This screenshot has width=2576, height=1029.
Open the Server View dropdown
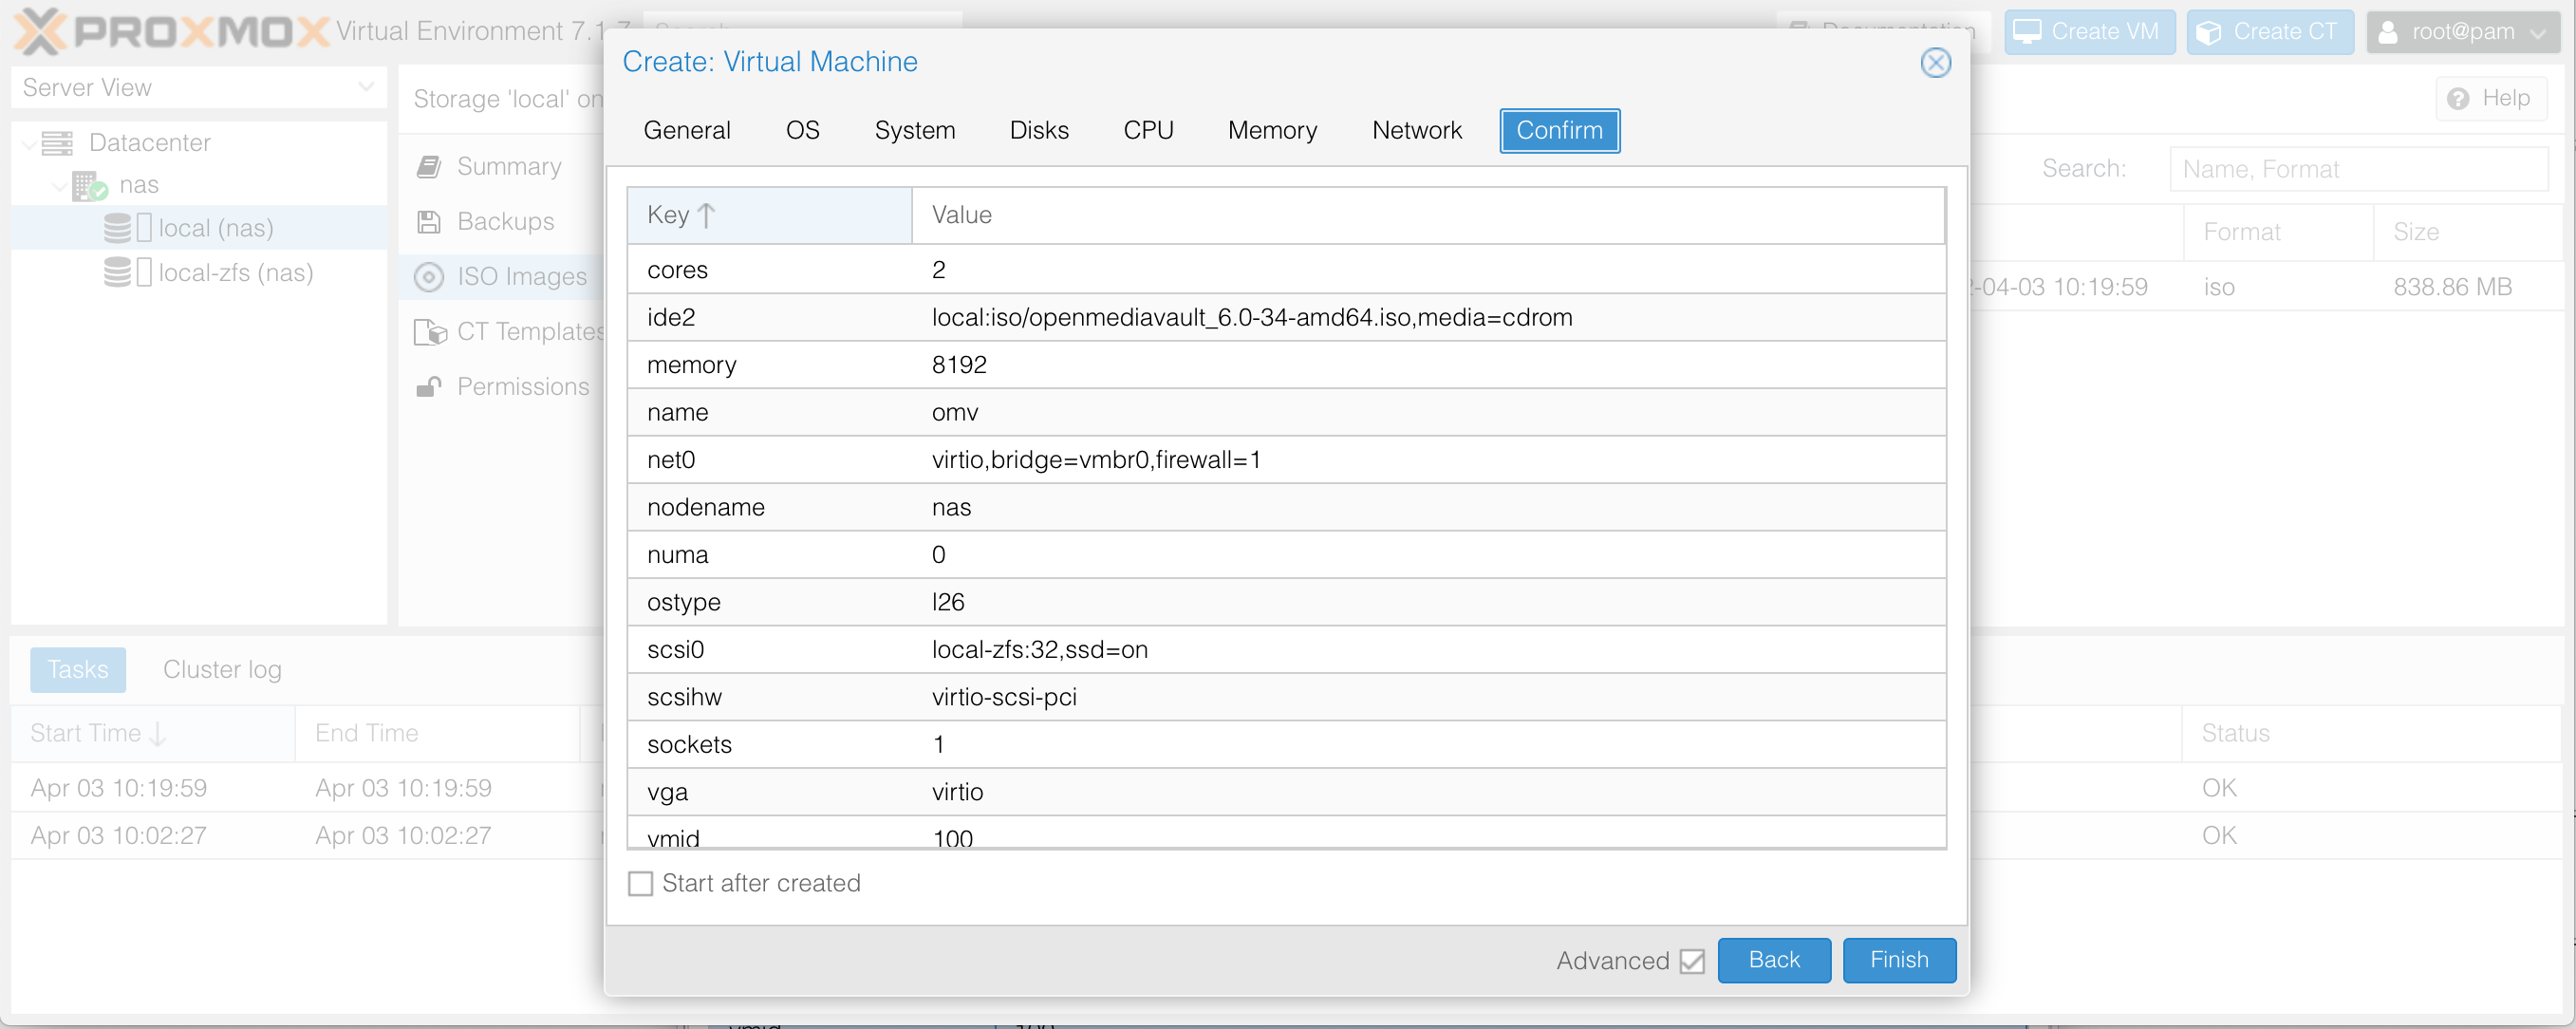(365, 87)
